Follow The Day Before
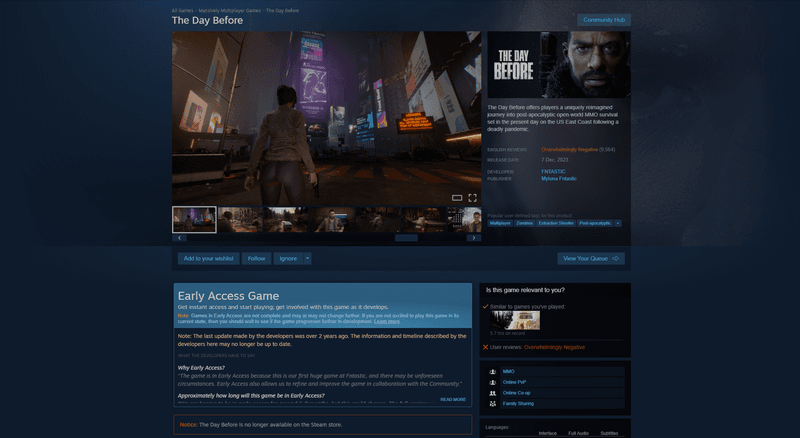Viewport: 800px width, 438px height. coord(256,258)
